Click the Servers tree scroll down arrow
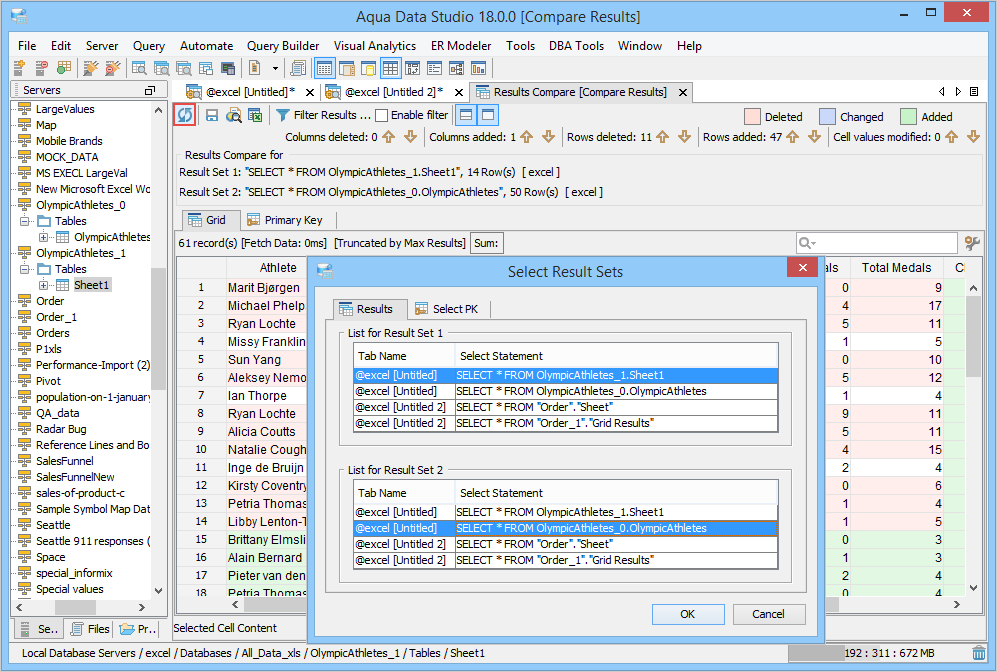 158,591
